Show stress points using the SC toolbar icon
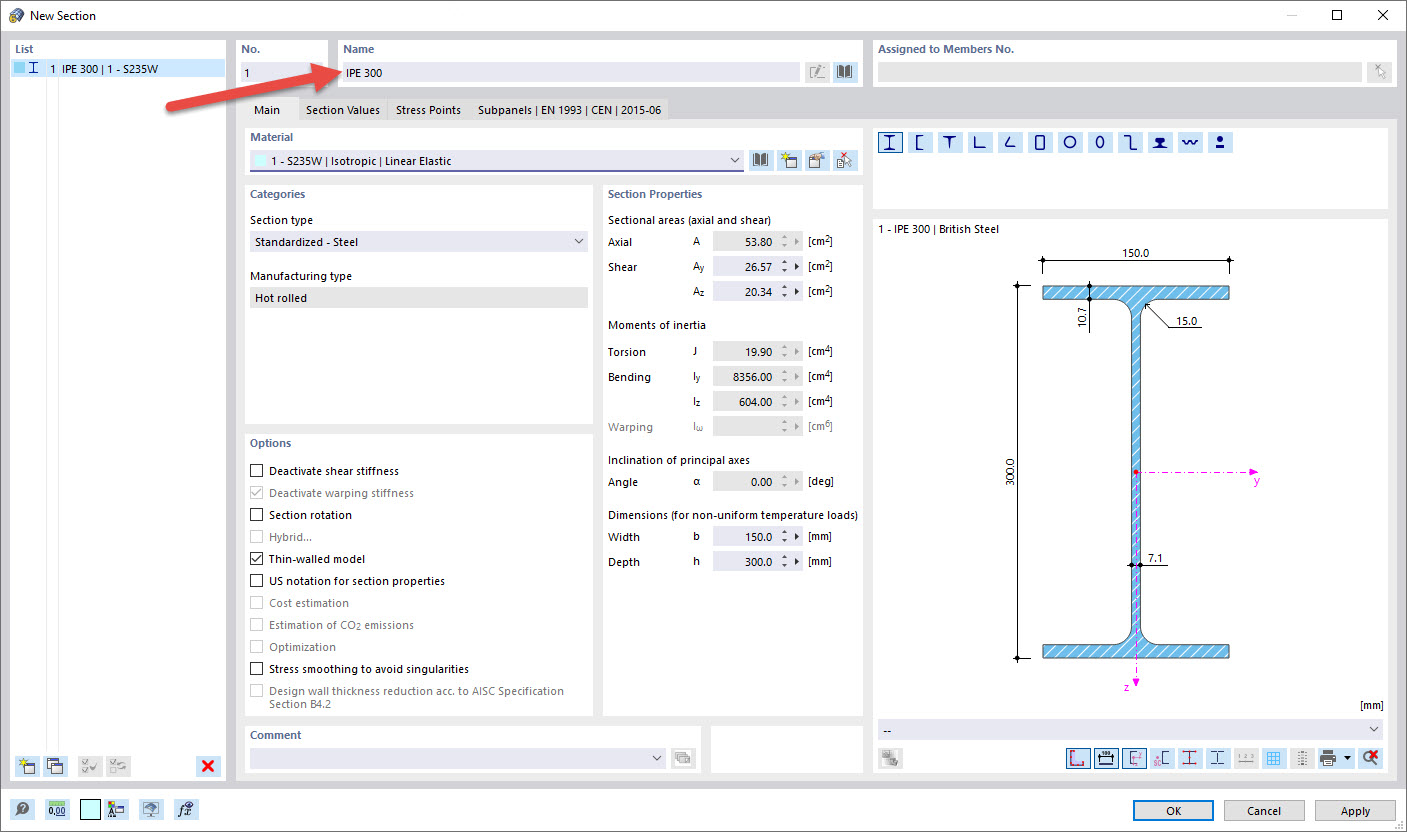 coord(1161,758)
